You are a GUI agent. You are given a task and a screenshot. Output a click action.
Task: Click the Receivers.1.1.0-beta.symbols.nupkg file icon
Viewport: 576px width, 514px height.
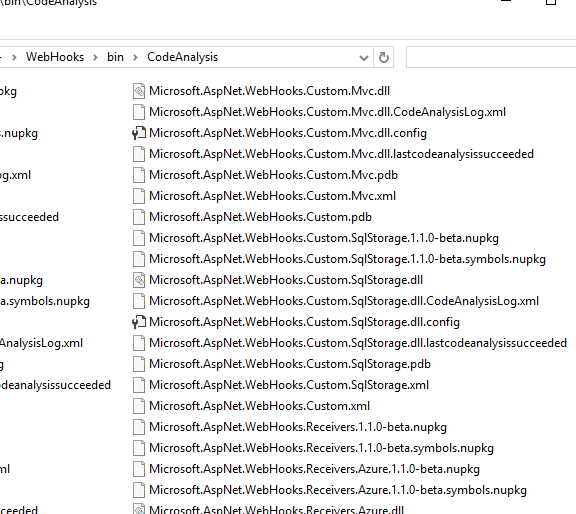tap(139, 448)
